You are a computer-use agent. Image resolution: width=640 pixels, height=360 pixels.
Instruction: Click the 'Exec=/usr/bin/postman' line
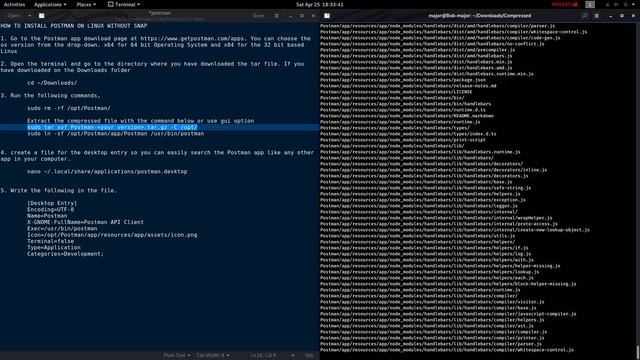[62, 229]
